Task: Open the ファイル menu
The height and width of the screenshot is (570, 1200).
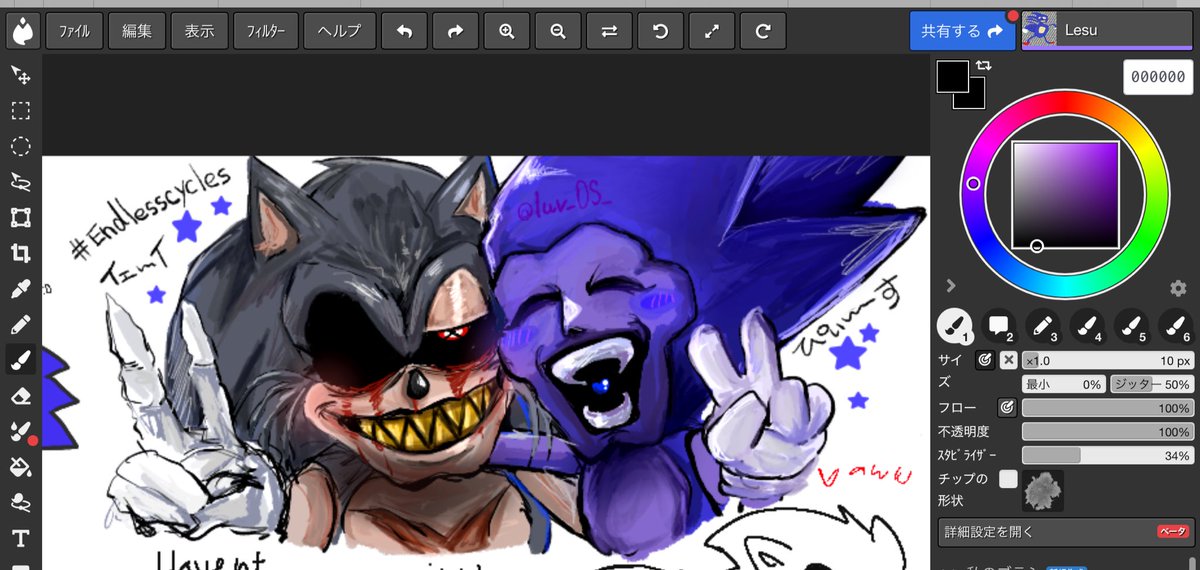Action: point(74,31)
